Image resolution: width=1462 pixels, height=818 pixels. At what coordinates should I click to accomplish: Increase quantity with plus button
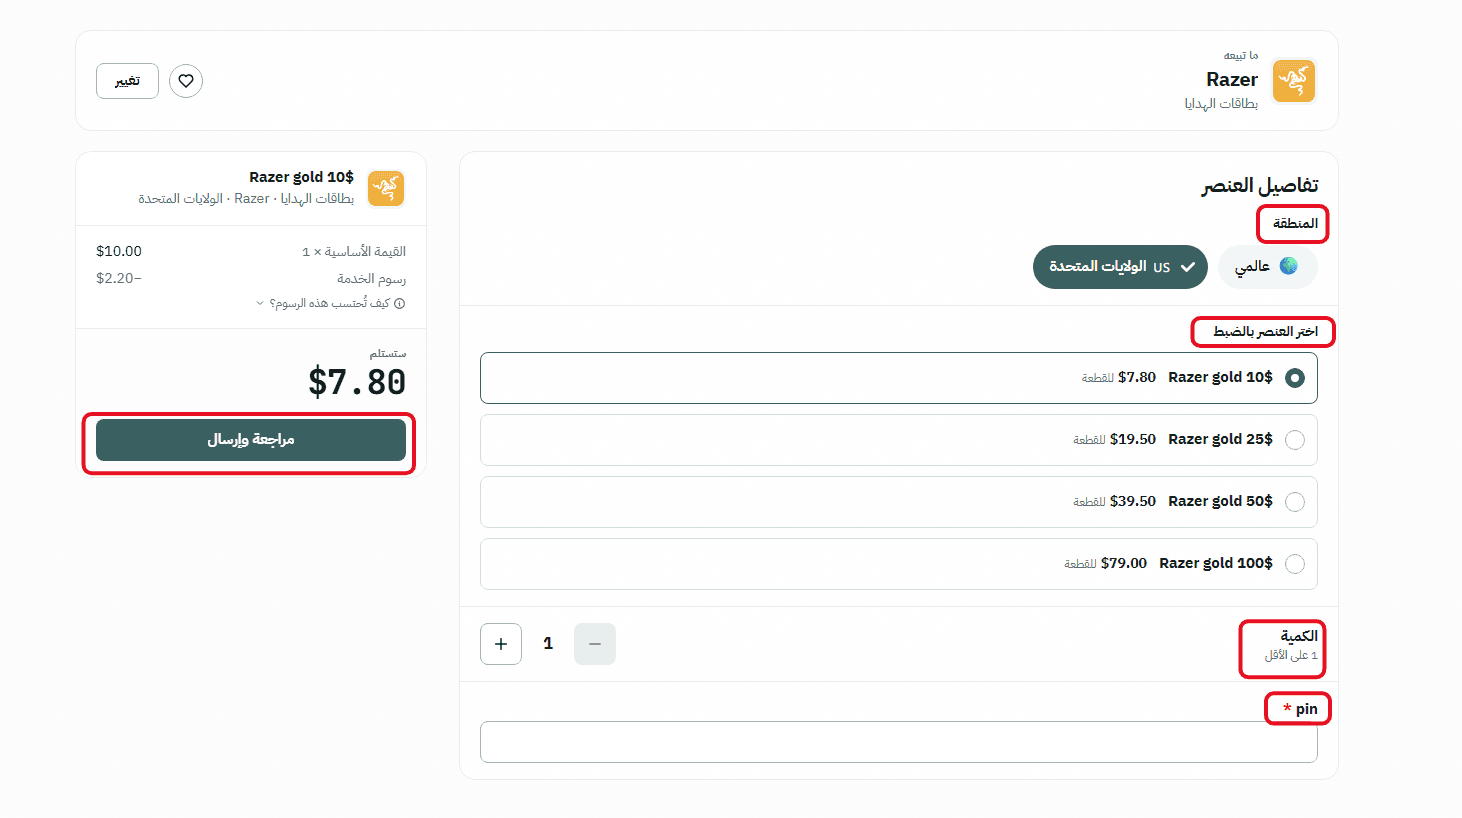501,644
